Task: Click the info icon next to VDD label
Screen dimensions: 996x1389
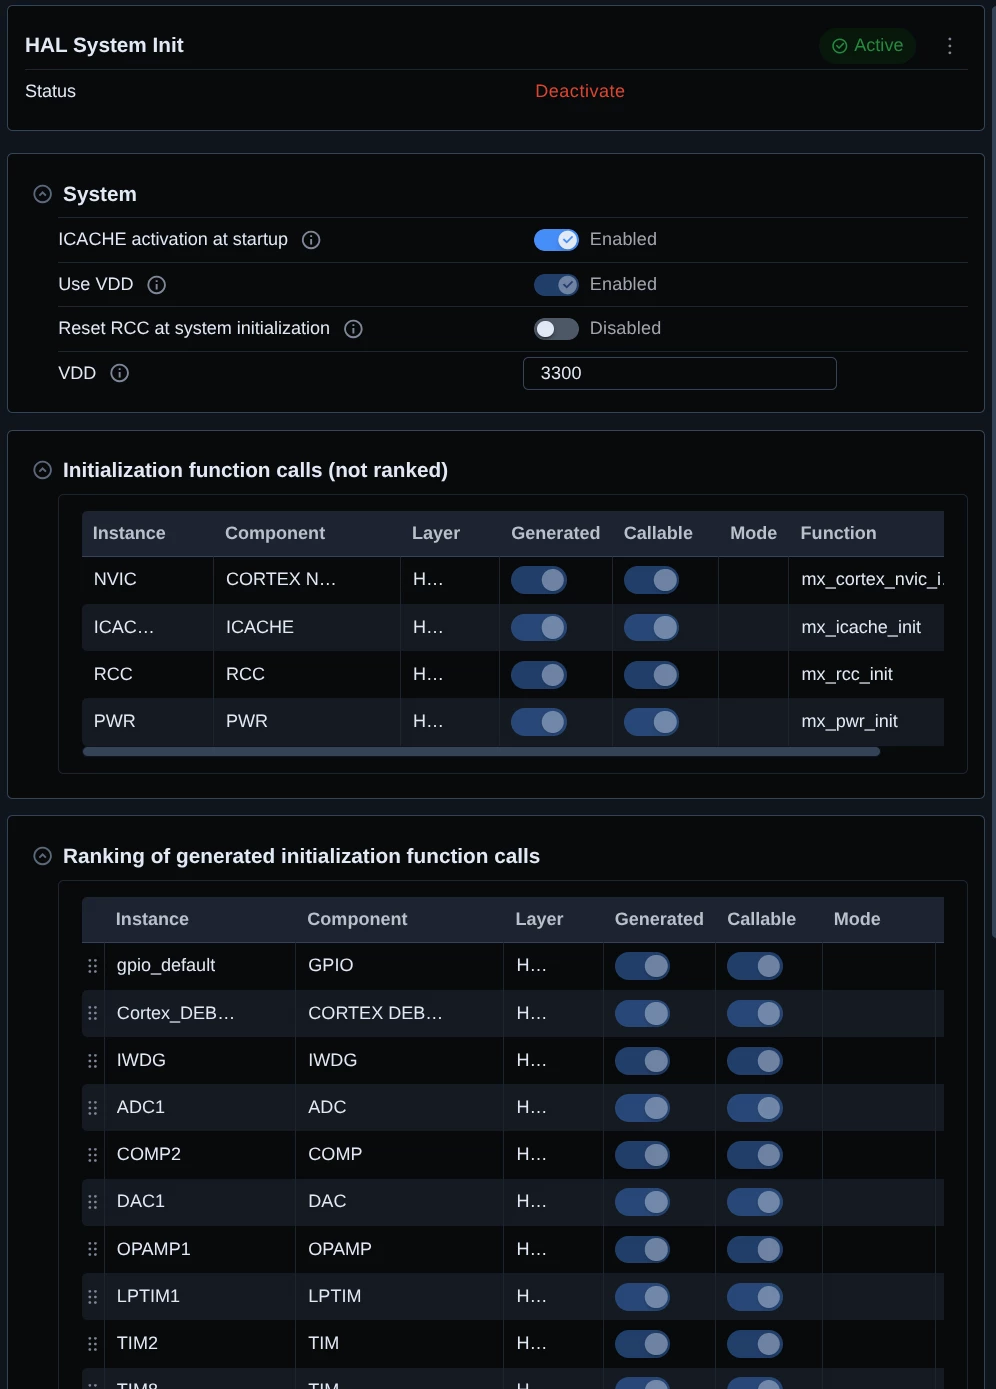Action: (120, 373)
